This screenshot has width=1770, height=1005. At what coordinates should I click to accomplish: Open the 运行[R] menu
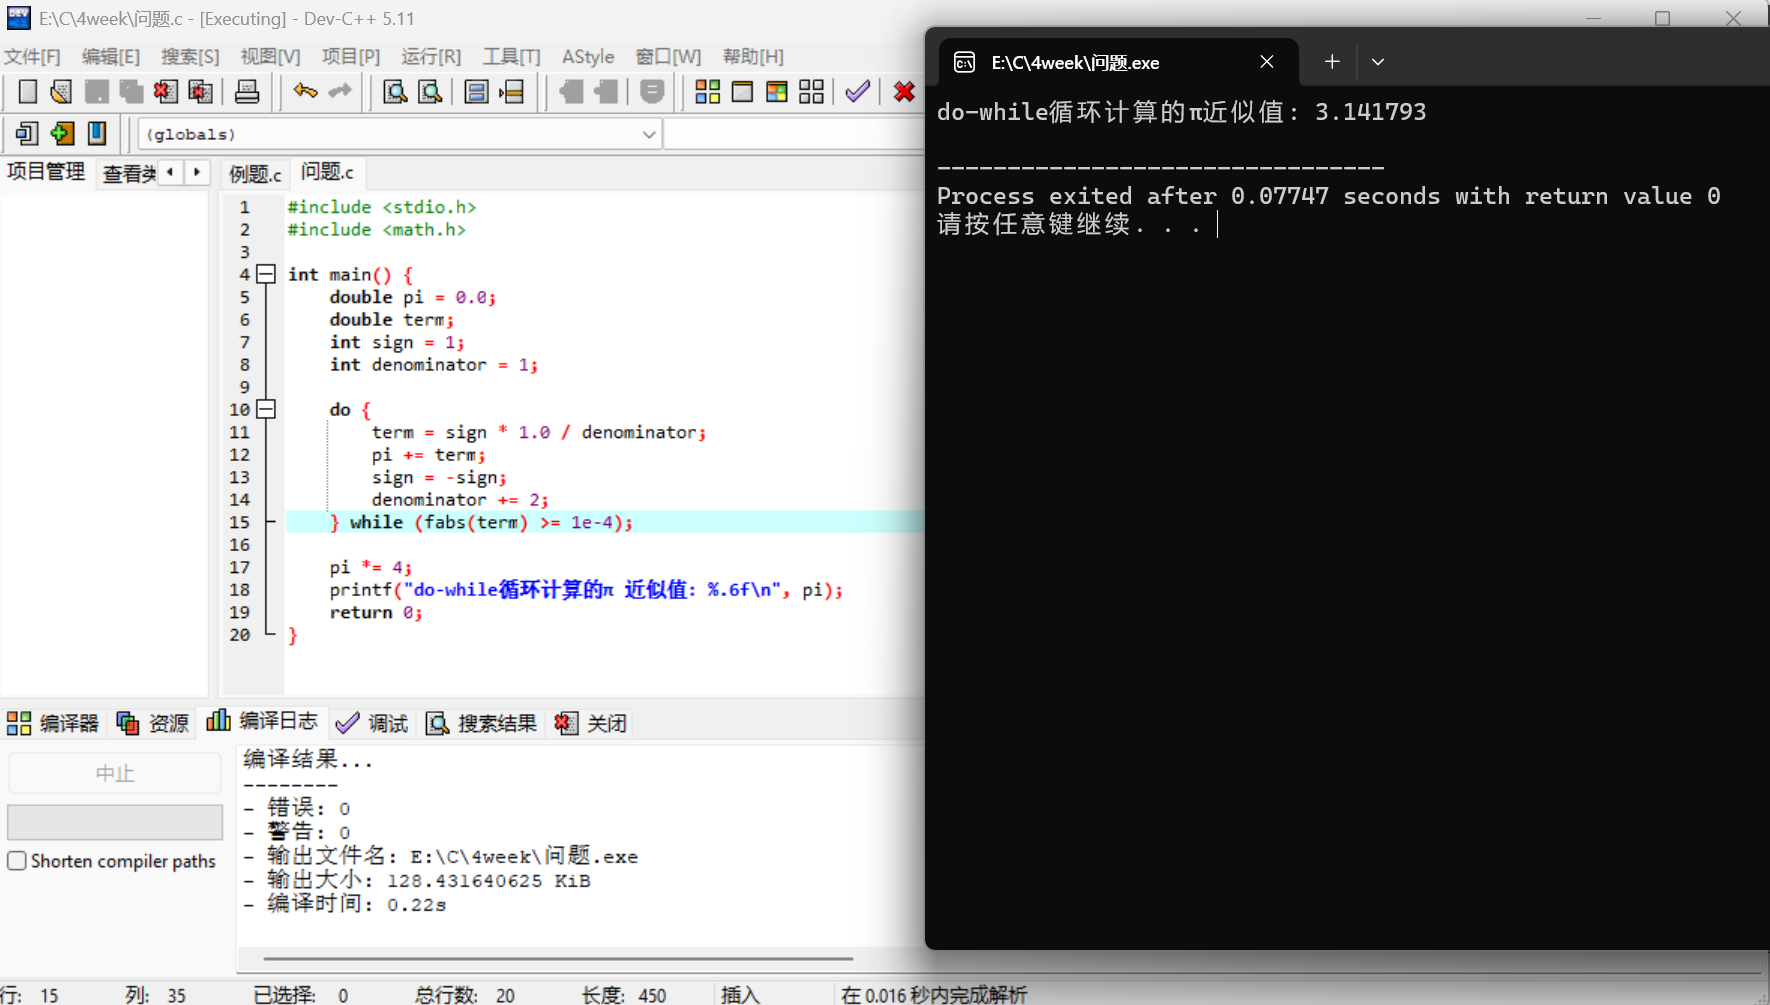[x=431, y=57]
